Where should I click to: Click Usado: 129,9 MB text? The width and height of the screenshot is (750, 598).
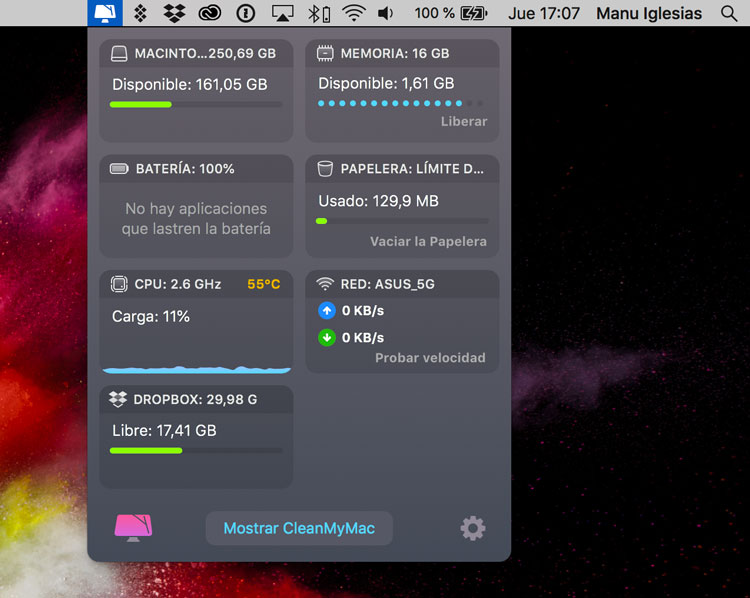[379, 200]
